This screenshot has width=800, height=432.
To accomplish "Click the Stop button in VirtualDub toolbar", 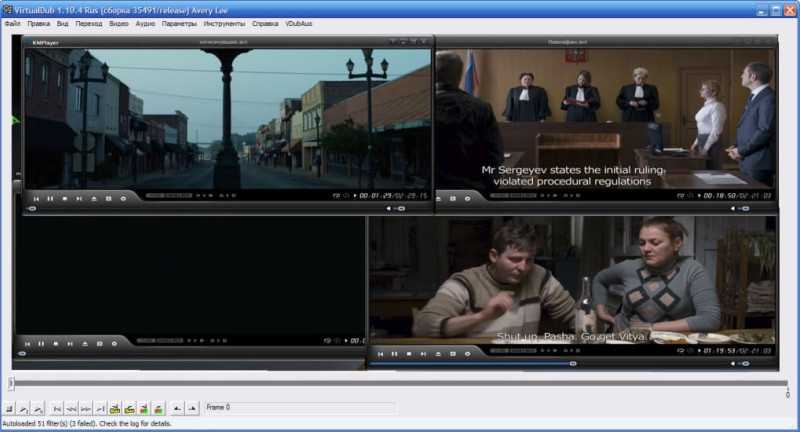I will pos(9,409).
